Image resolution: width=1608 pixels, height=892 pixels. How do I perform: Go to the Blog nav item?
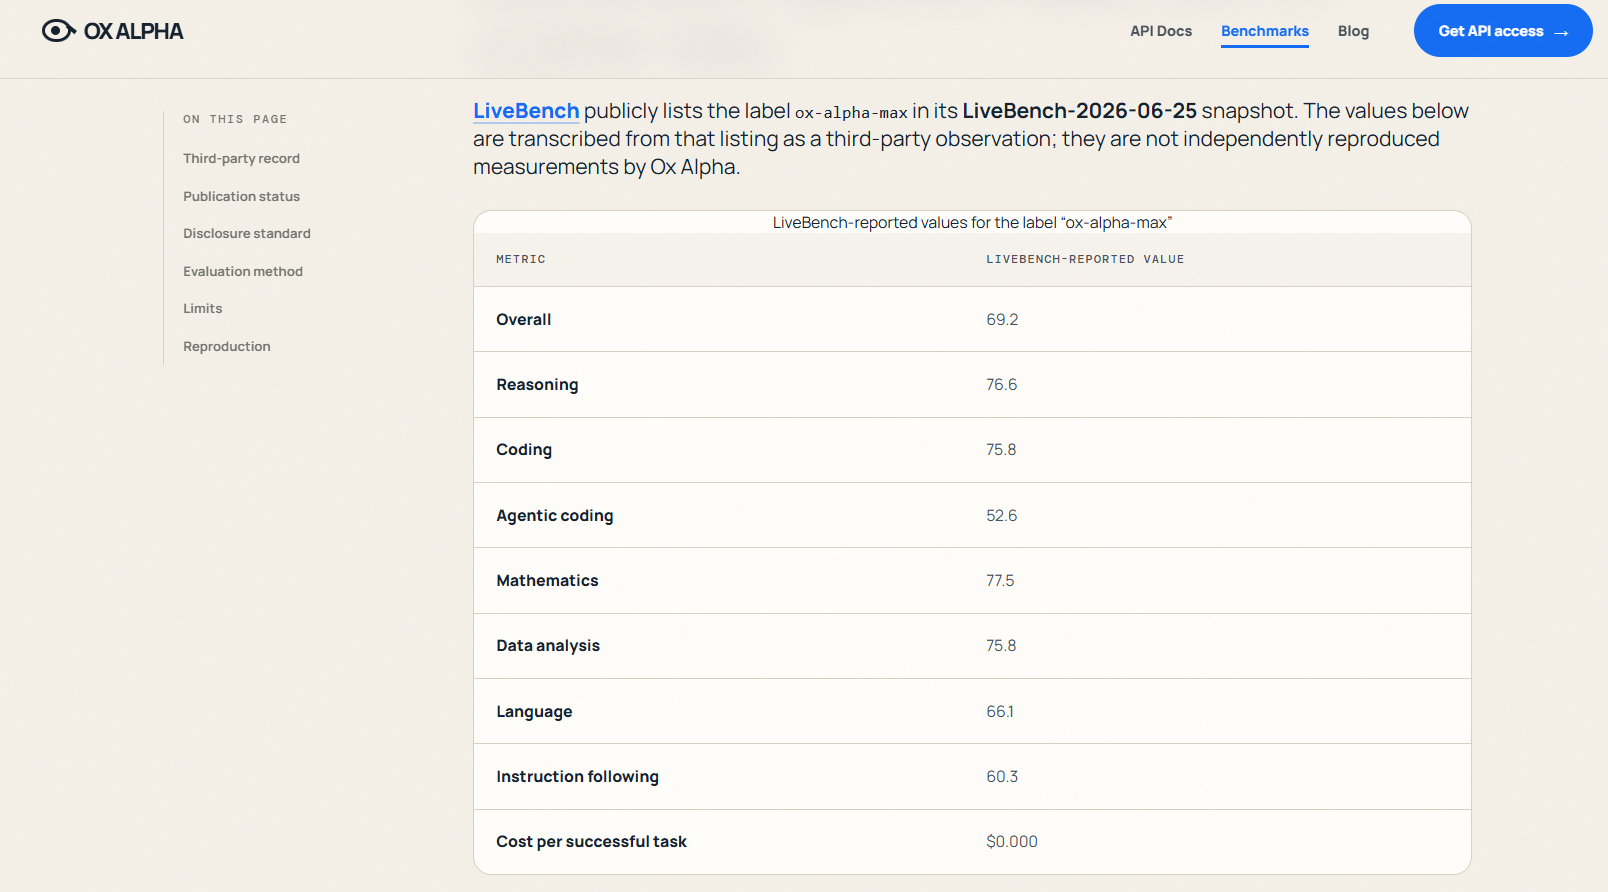[x=1353, y=31]
